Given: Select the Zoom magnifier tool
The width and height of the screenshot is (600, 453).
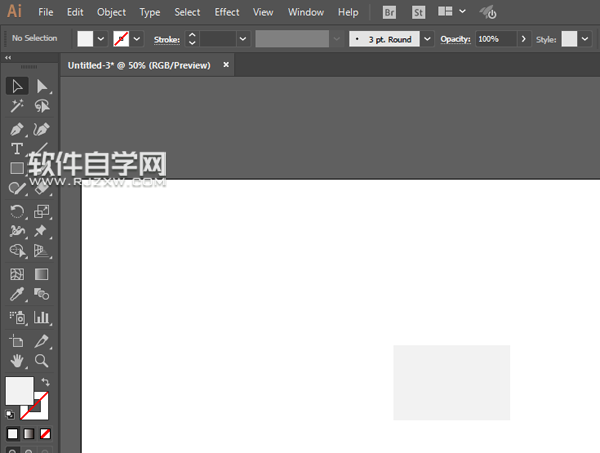Looking at the screenshot, I should pyautogui.click(x=42, y=360).
